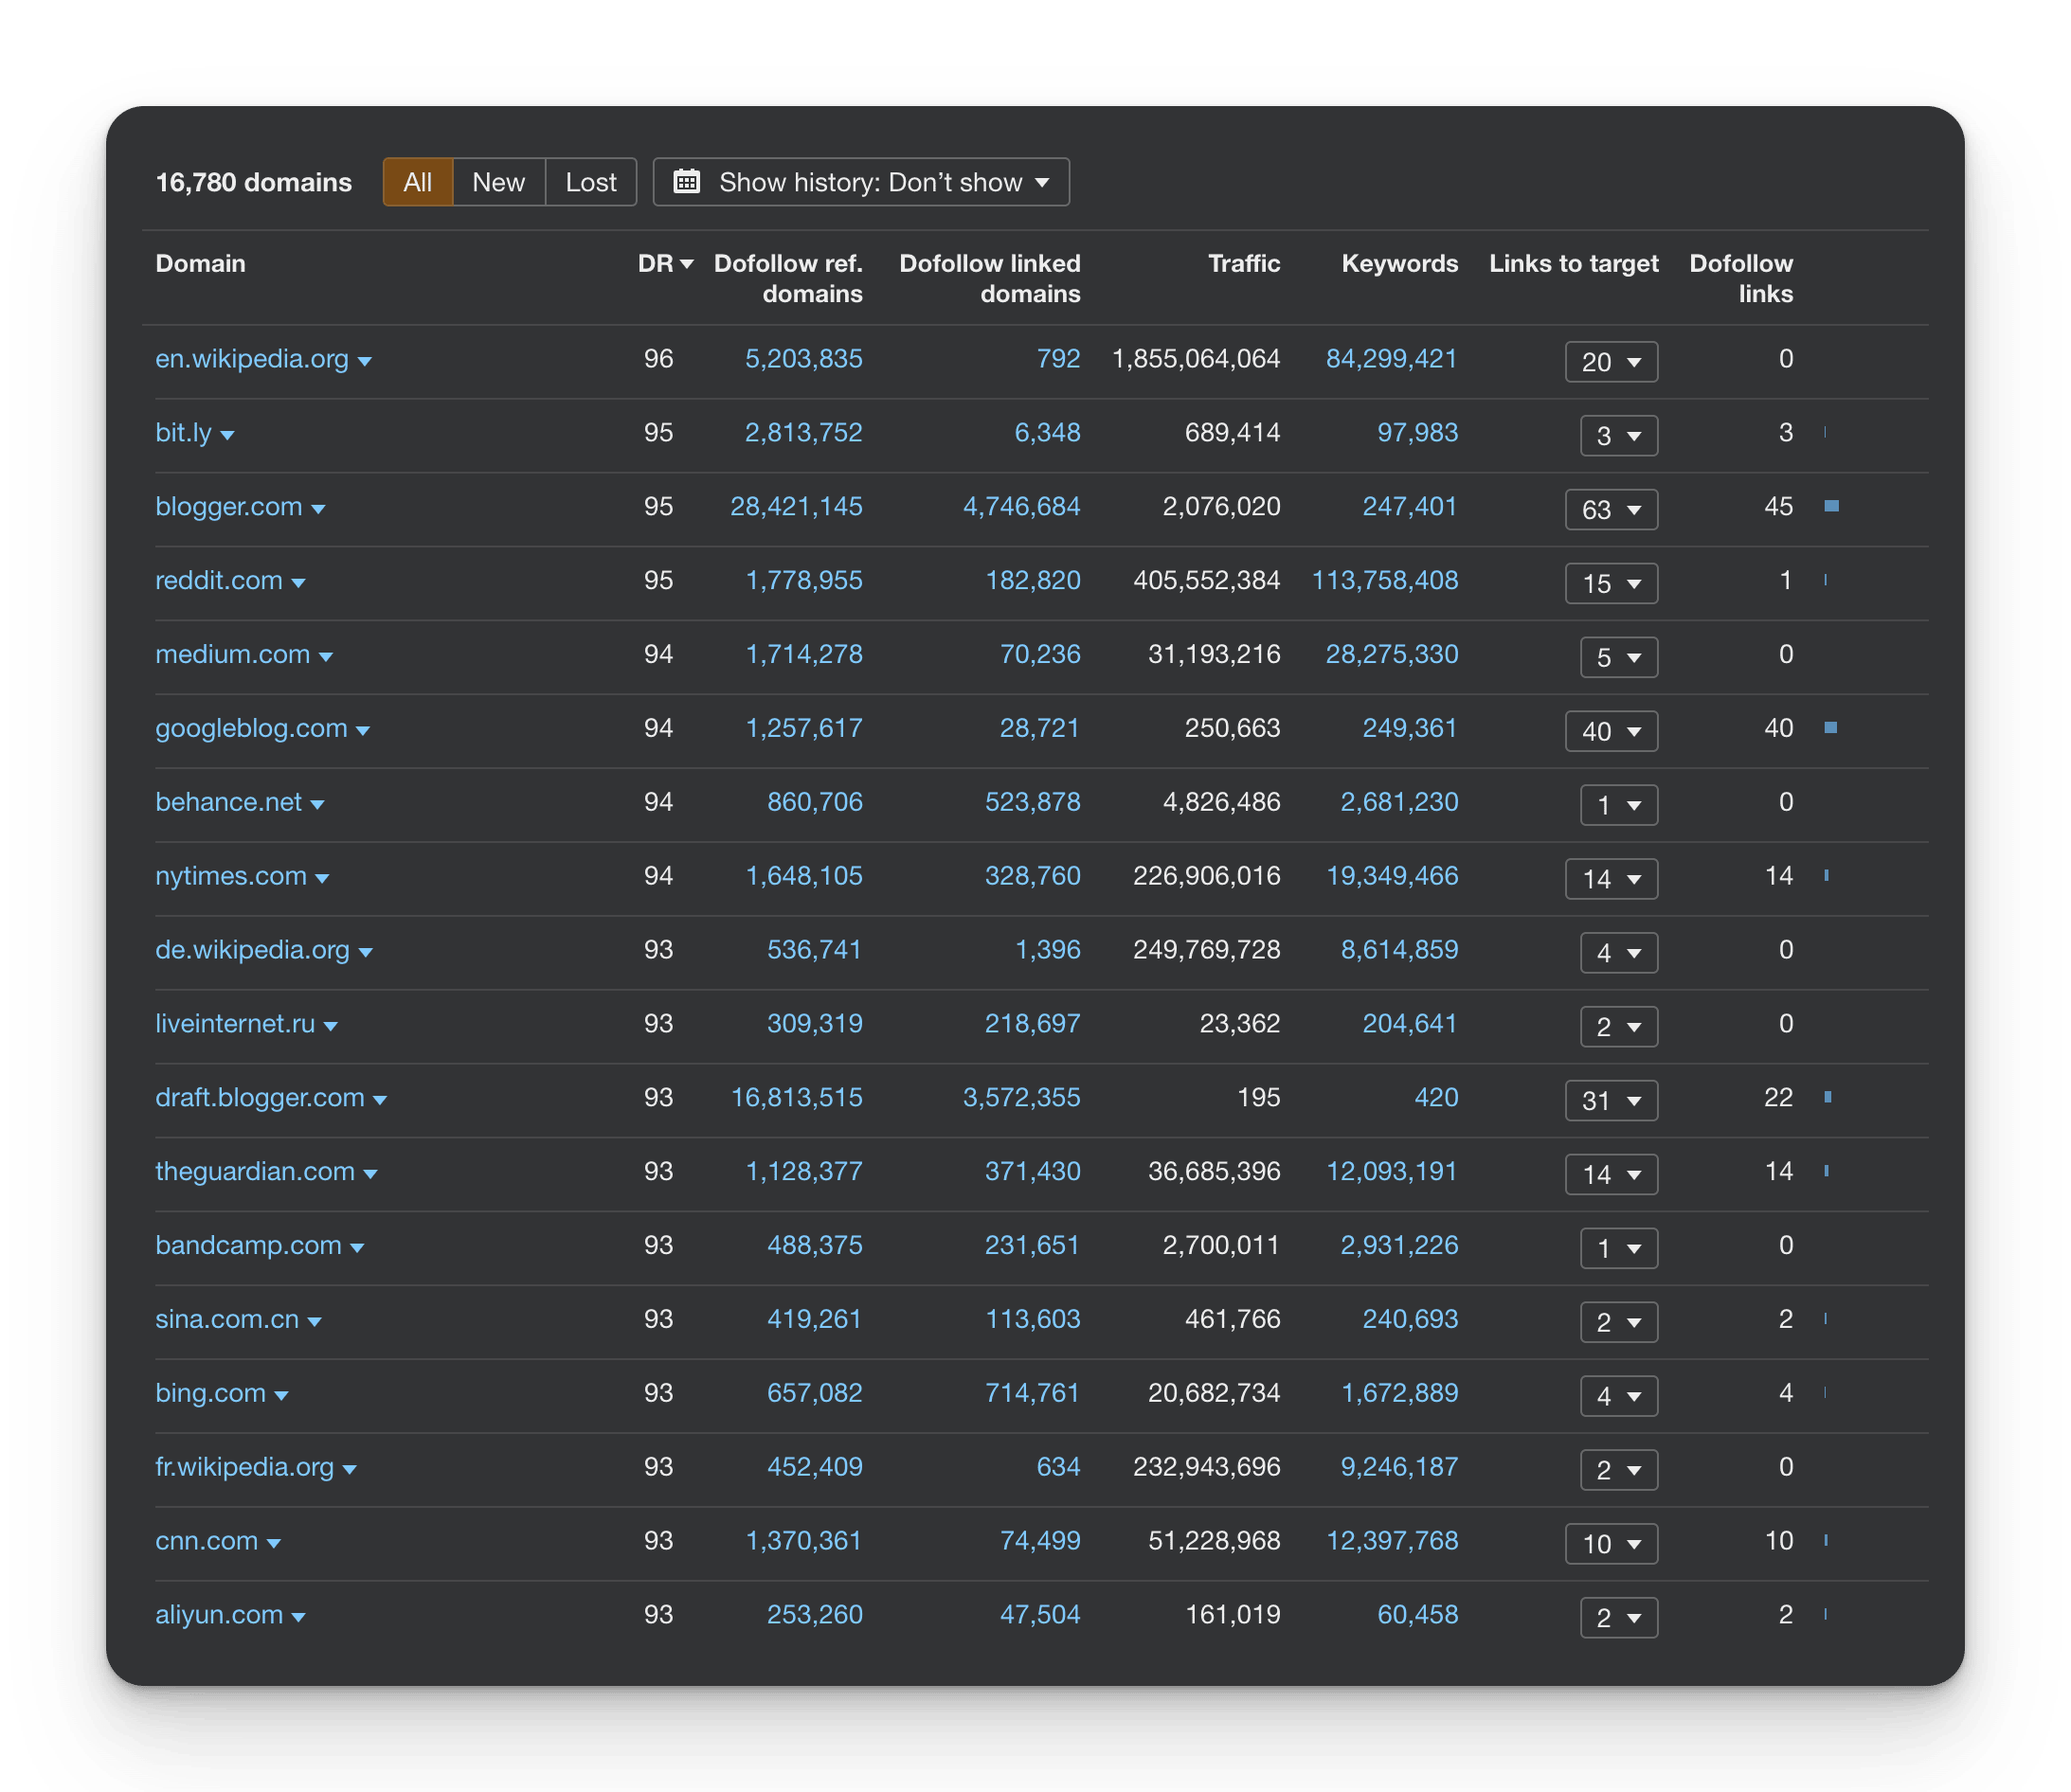Open medium.com domain link
Viewport: 2071px width, 1792px height.
tap(233, 654)
